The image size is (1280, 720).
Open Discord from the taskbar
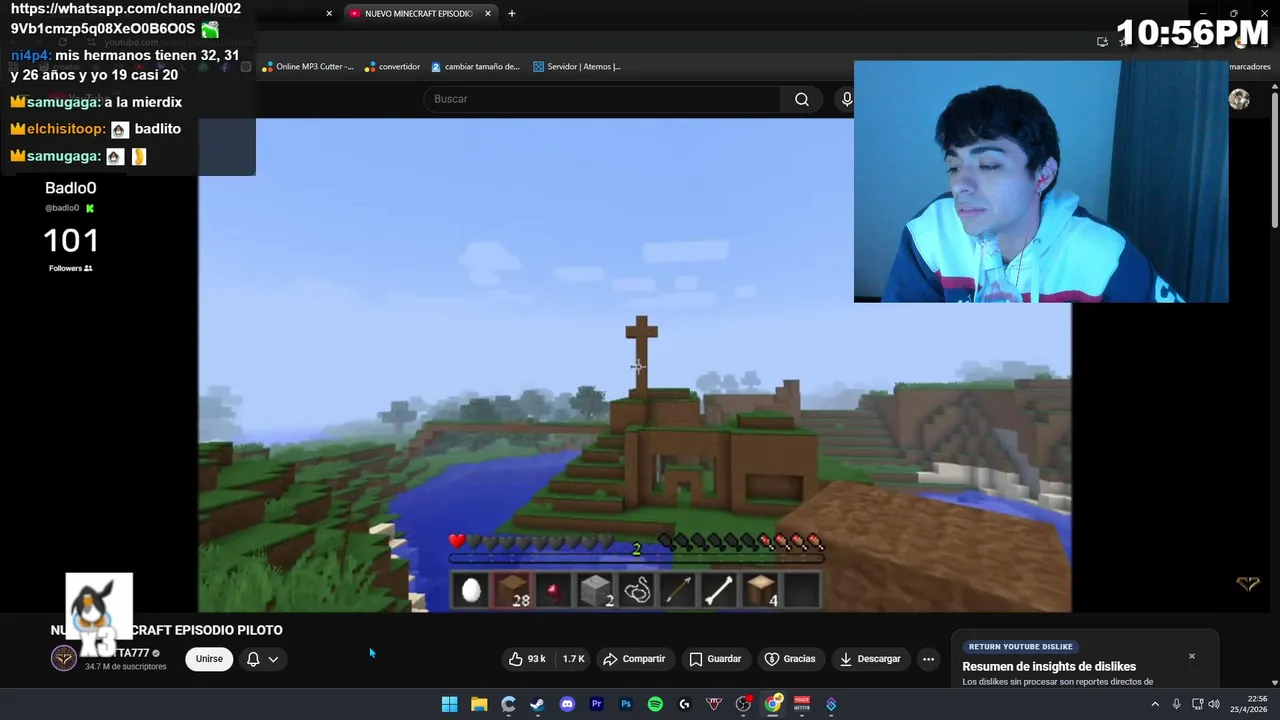[x=567, y=704]
